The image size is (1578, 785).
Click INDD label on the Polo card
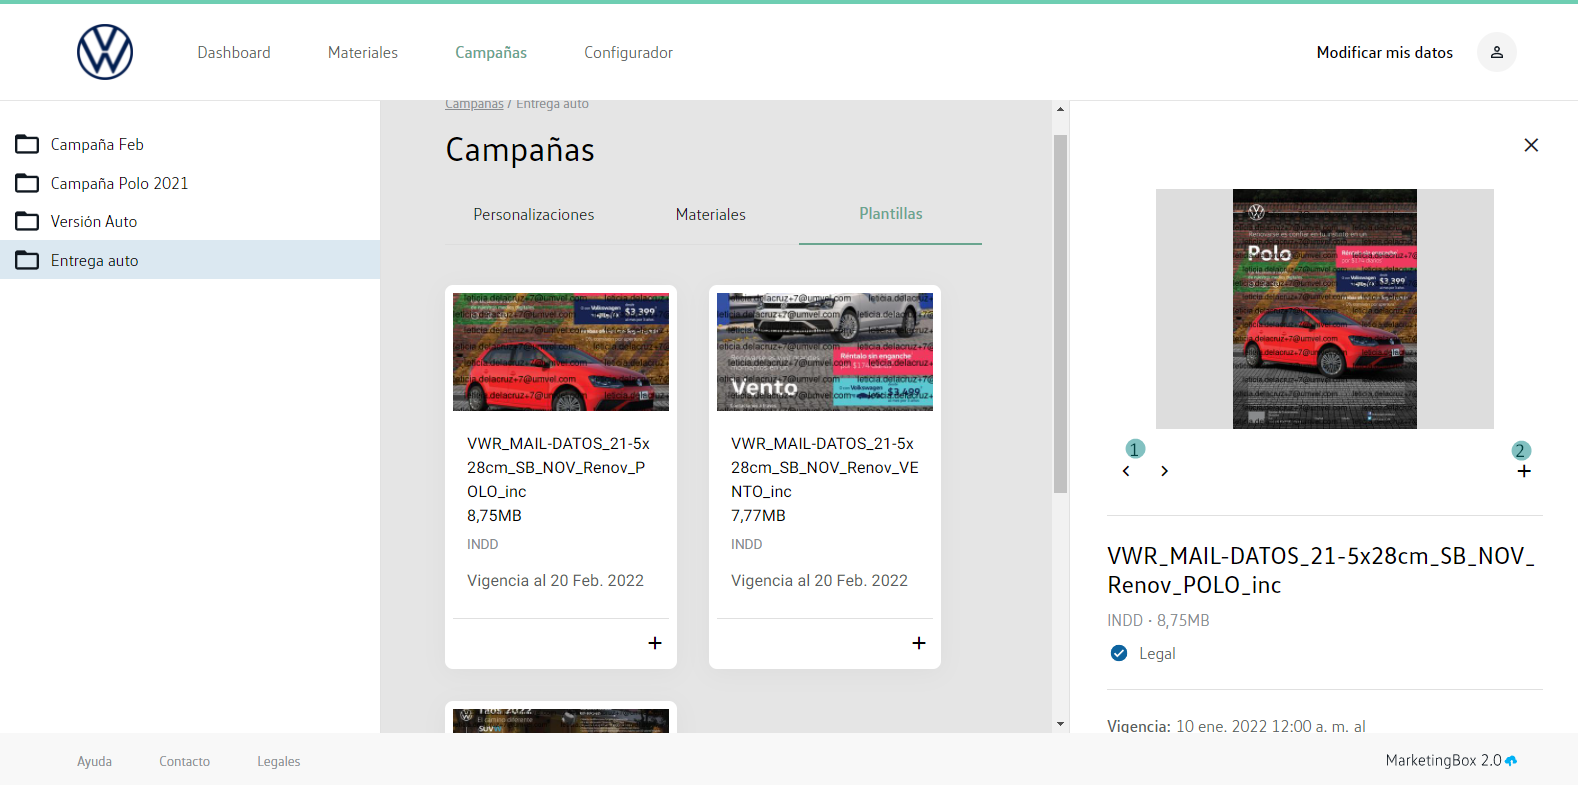coord(482,545)
